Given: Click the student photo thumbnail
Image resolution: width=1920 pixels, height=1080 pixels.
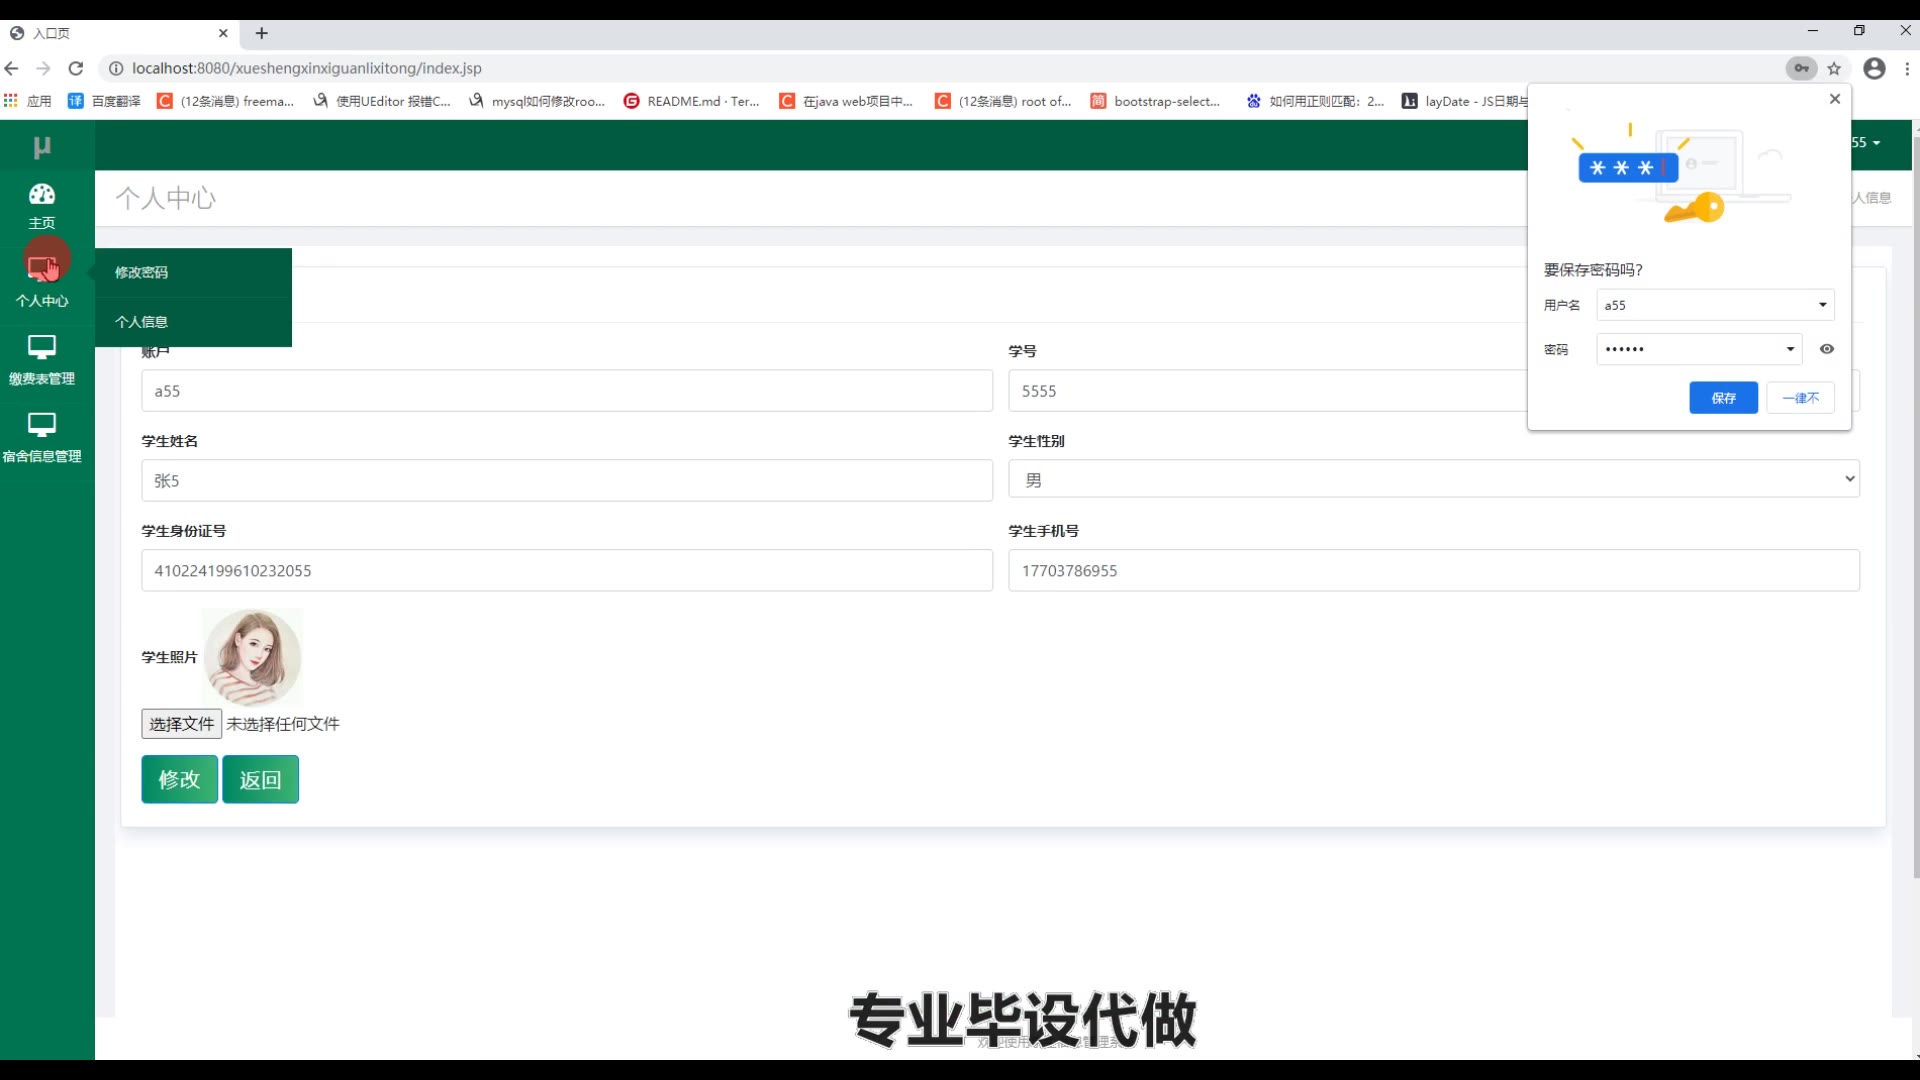Looking at the screenshot, I should click(x=253, y=658).
